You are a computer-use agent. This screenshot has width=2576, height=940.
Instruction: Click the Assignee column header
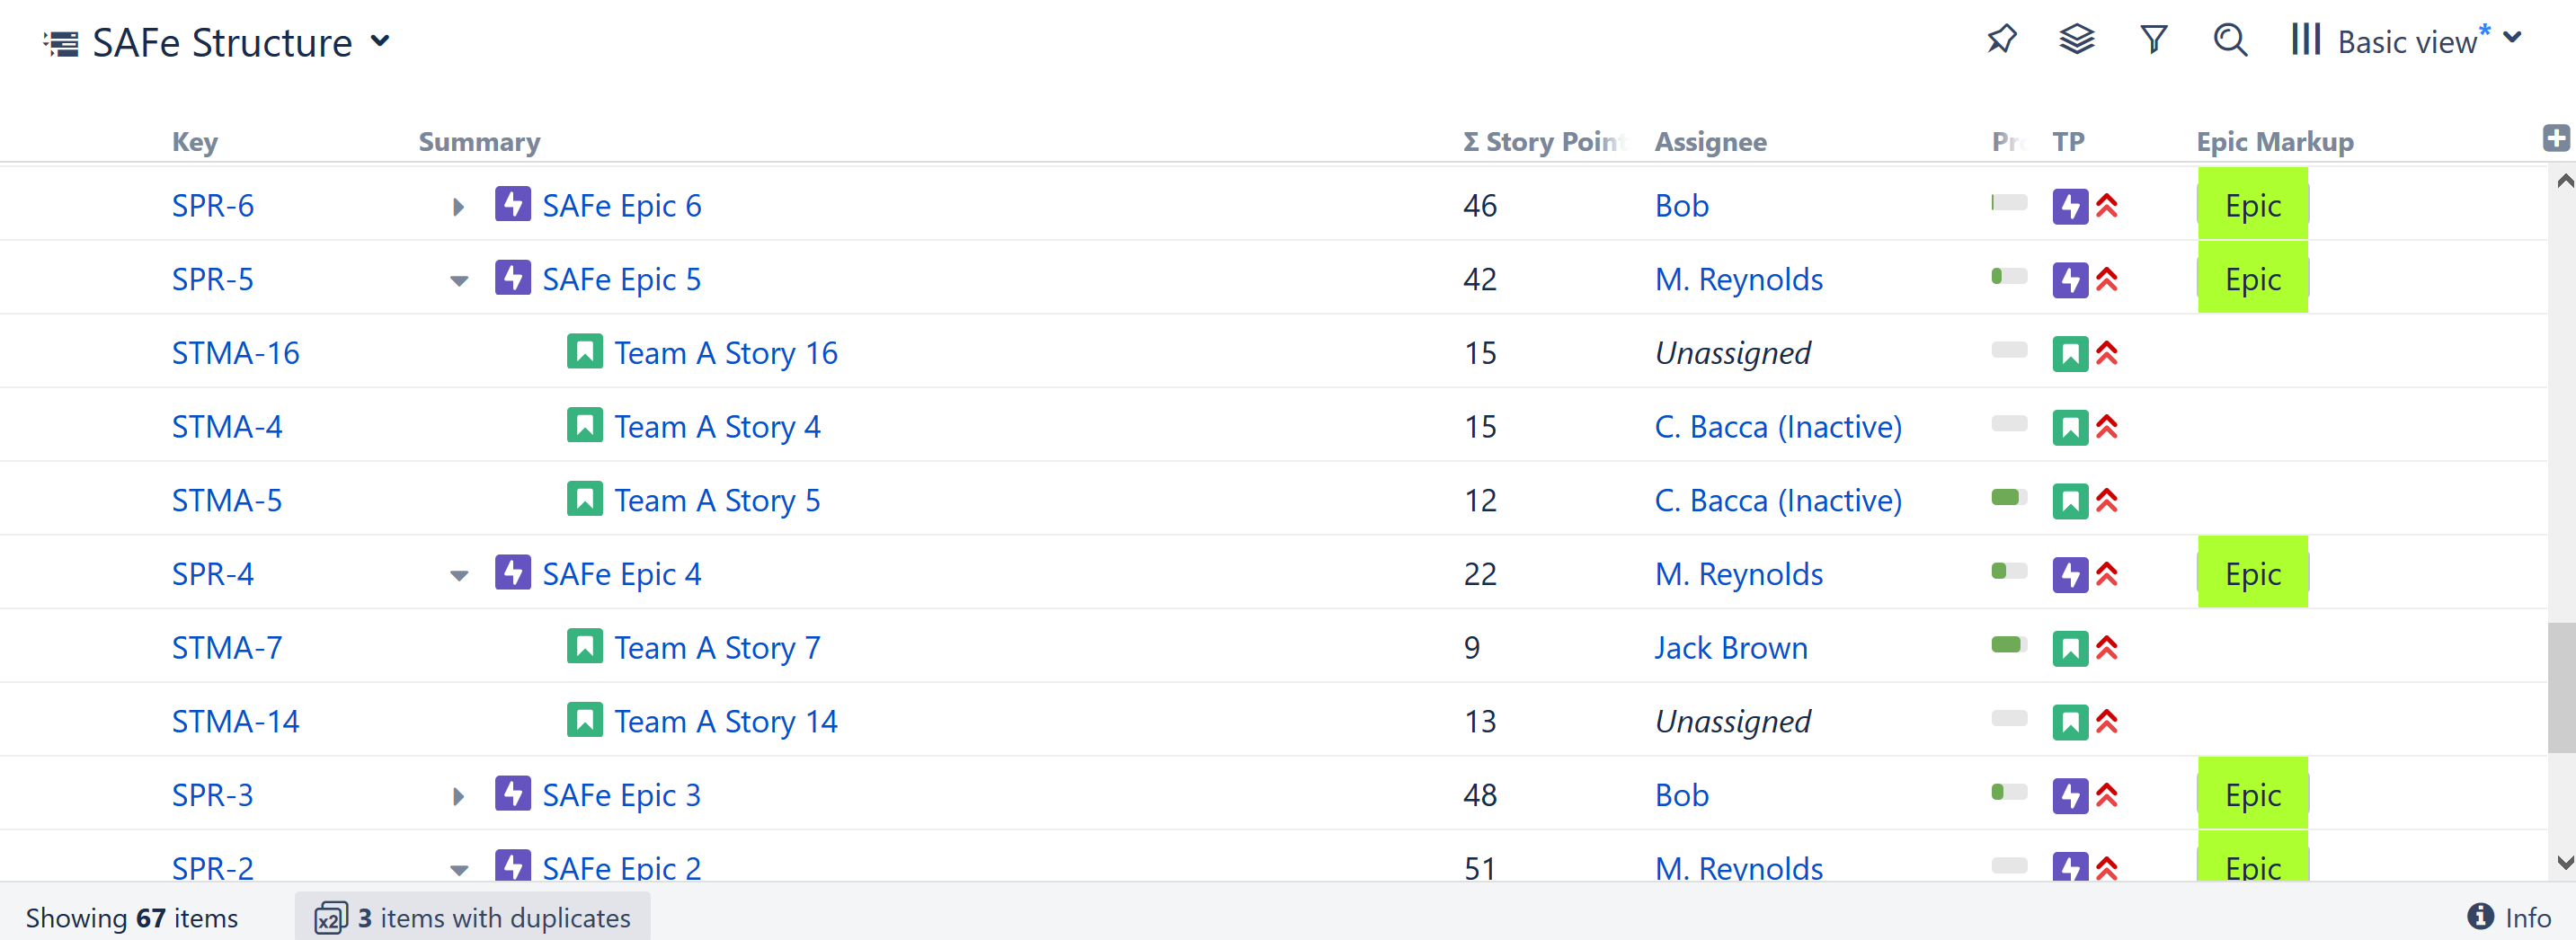[1710, 142]
